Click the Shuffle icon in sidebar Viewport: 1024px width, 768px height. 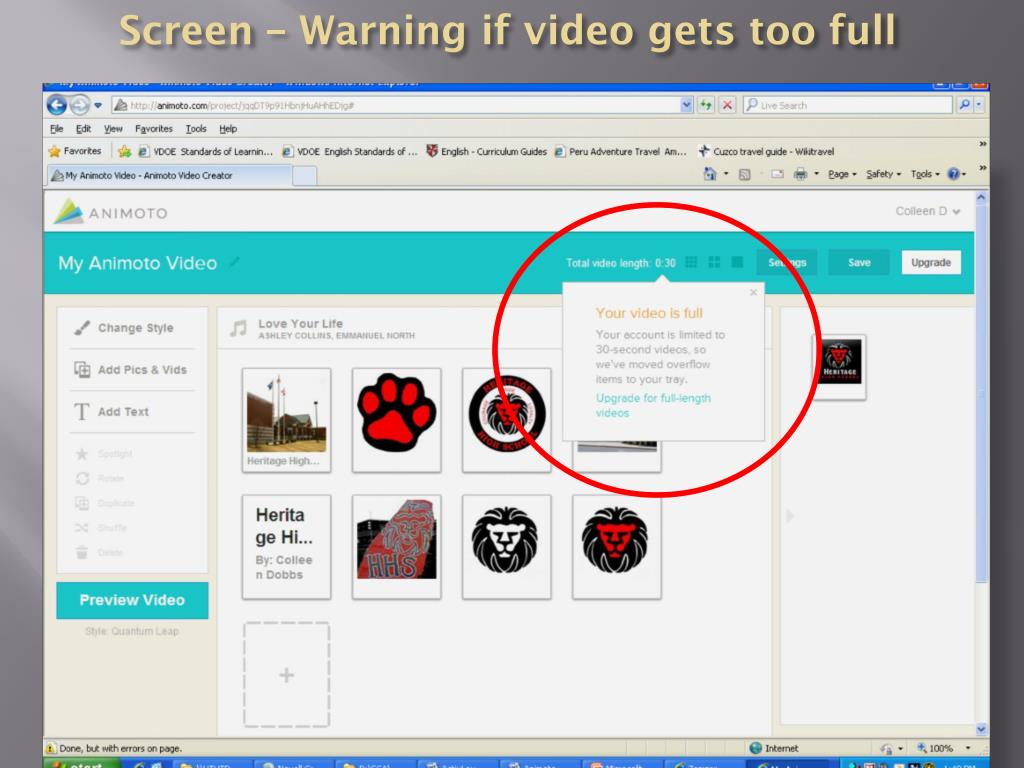click(x=82, y=528)
